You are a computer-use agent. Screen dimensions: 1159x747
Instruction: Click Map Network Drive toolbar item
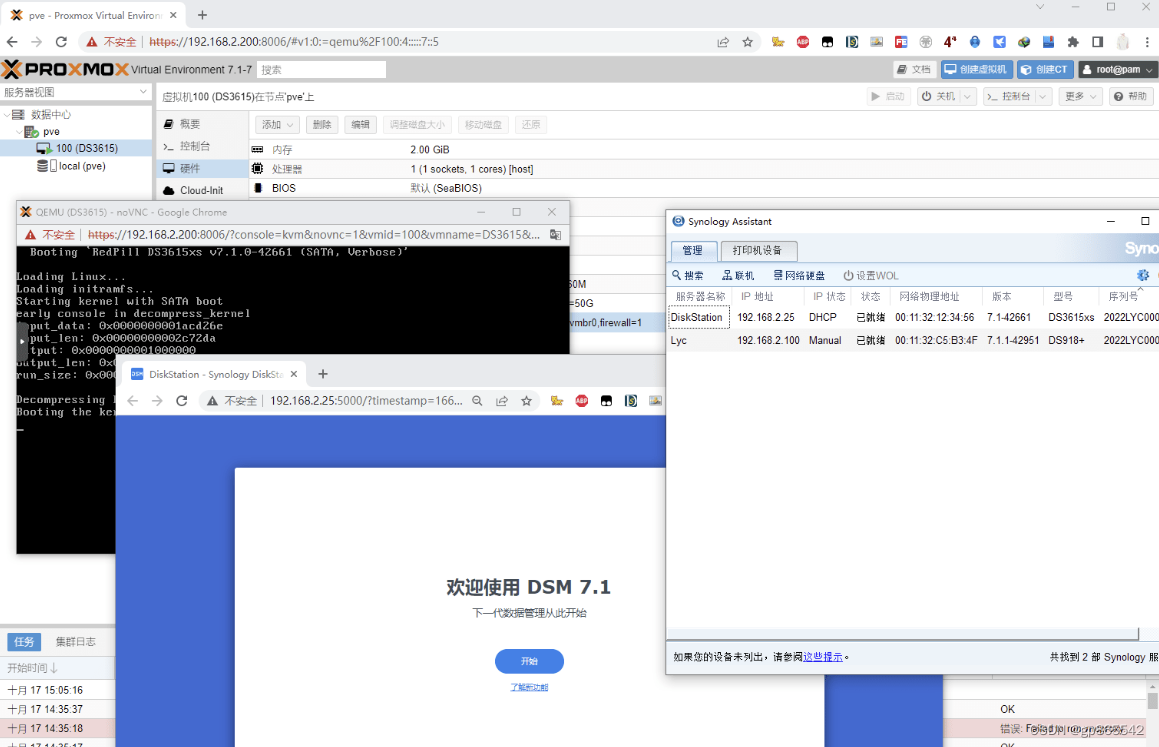(x=798, y=276)
